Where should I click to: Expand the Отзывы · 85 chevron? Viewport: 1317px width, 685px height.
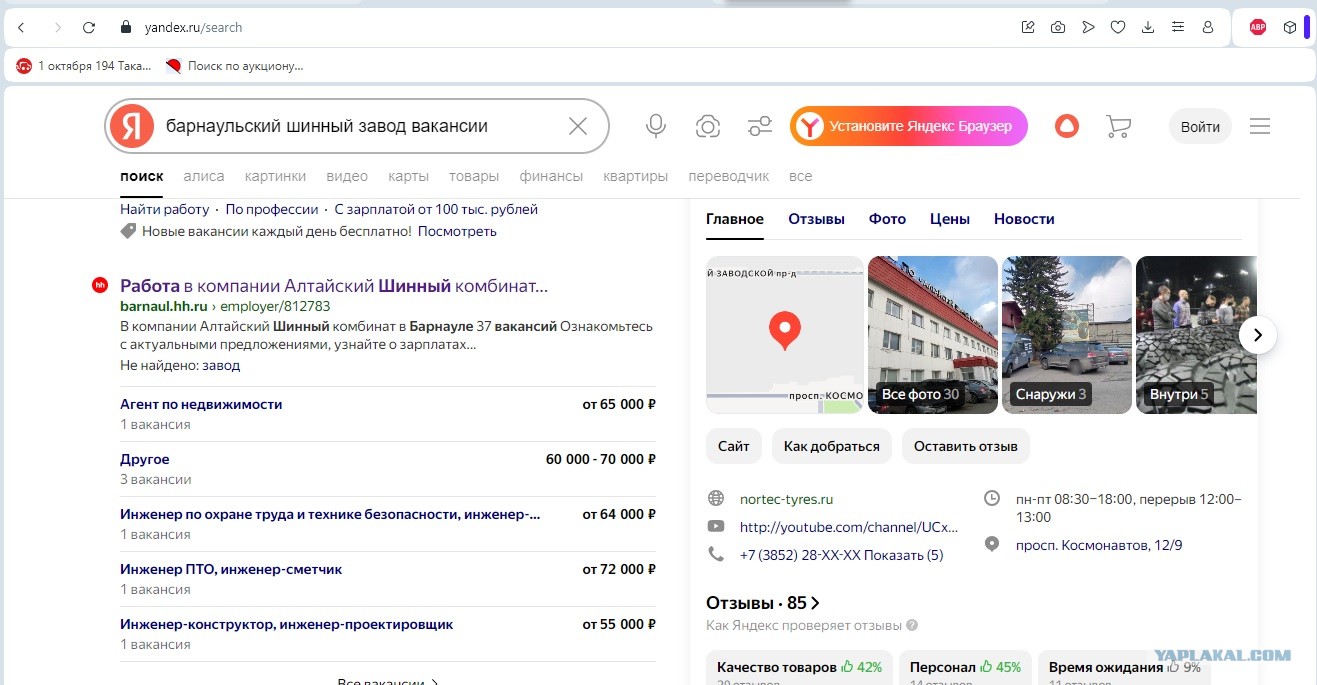(815, 603)
